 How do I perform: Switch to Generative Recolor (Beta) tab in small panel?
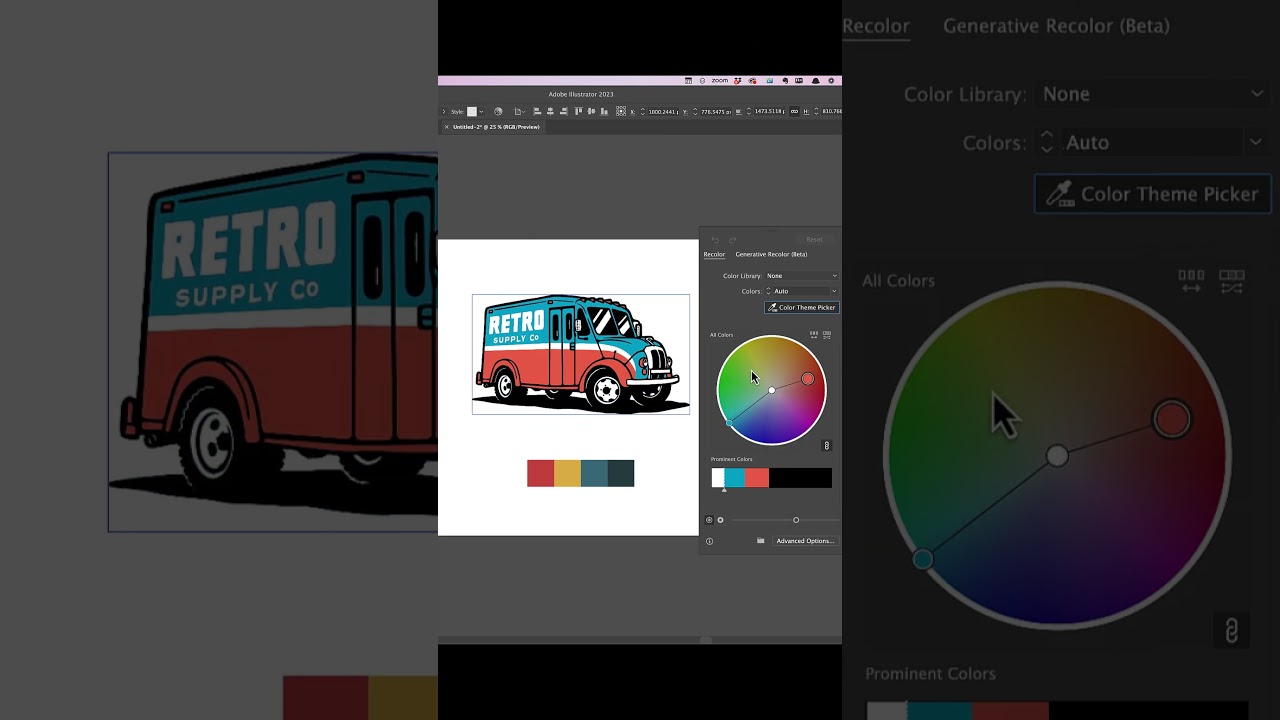[771, 254]
